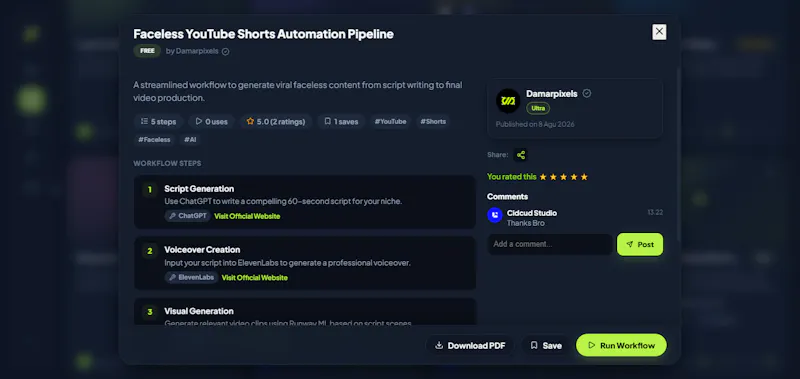Select the Visual Generation step heading
800x379 pixels.
[x=199, y=311]
